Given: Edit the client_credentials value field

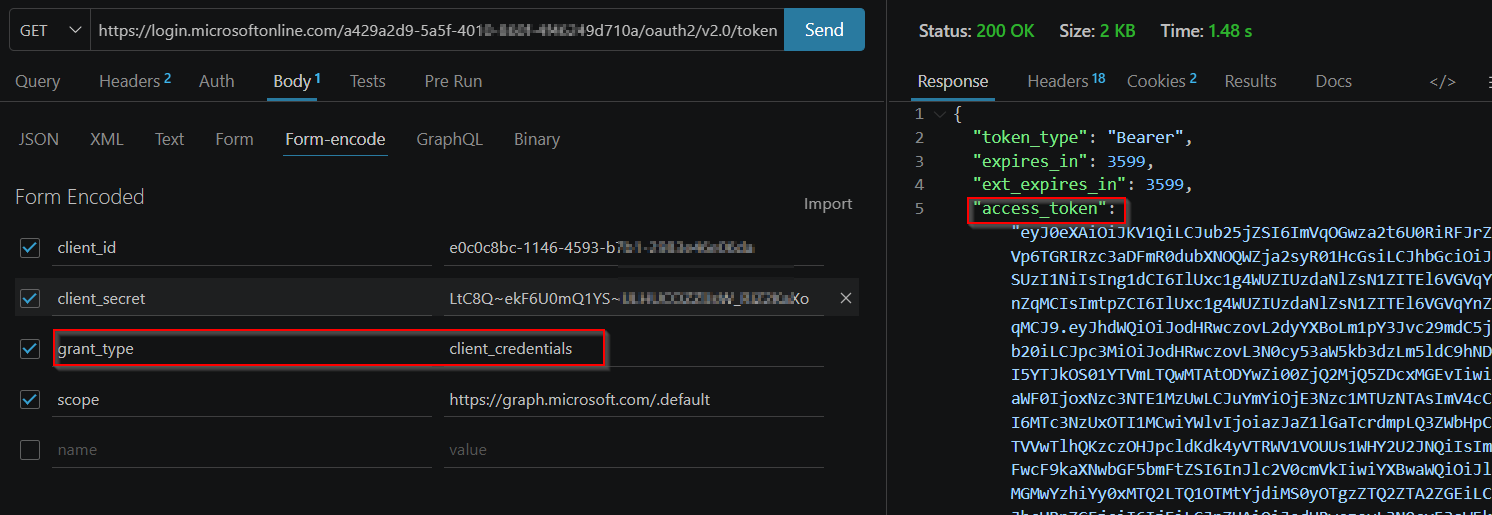Looking at the screenshot, I should point(634,349).
